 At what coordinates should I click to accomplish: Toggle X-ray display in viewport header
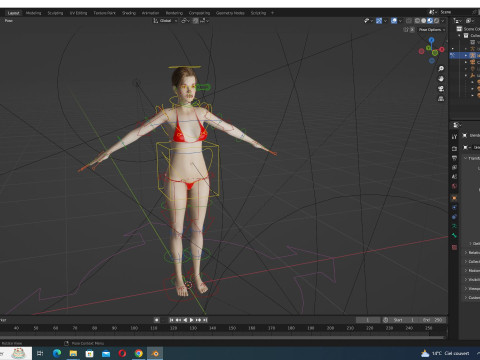coord(409,21)
